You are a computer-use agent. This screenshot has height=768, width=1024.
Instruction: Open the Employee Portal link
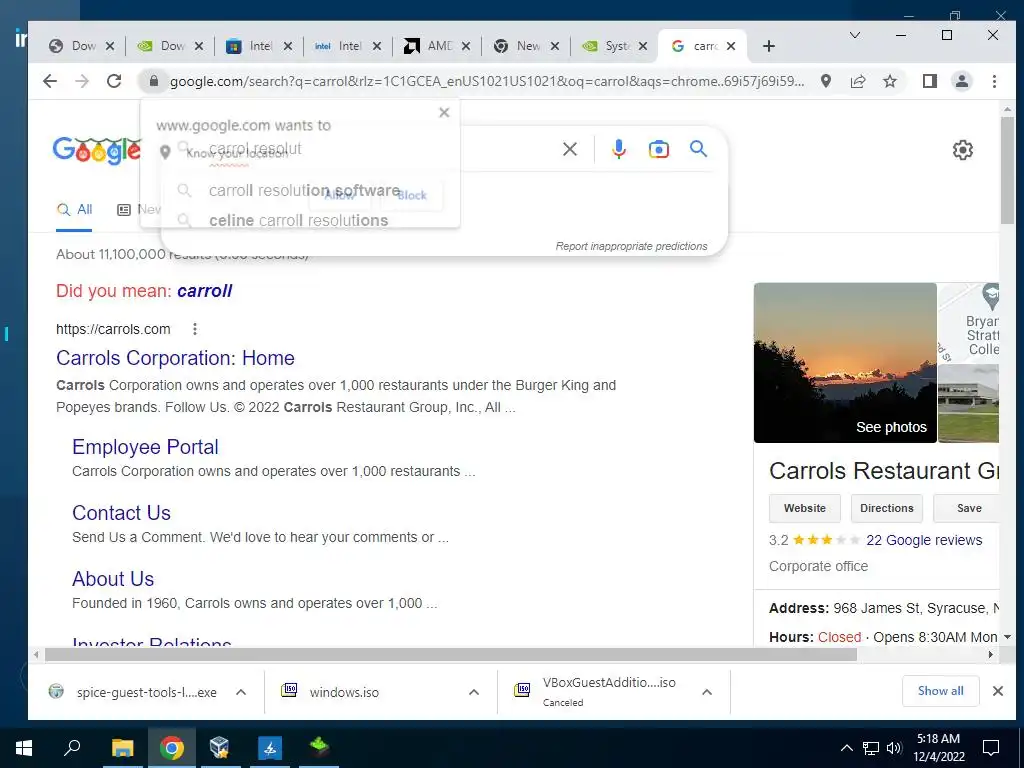click(145, 447)
